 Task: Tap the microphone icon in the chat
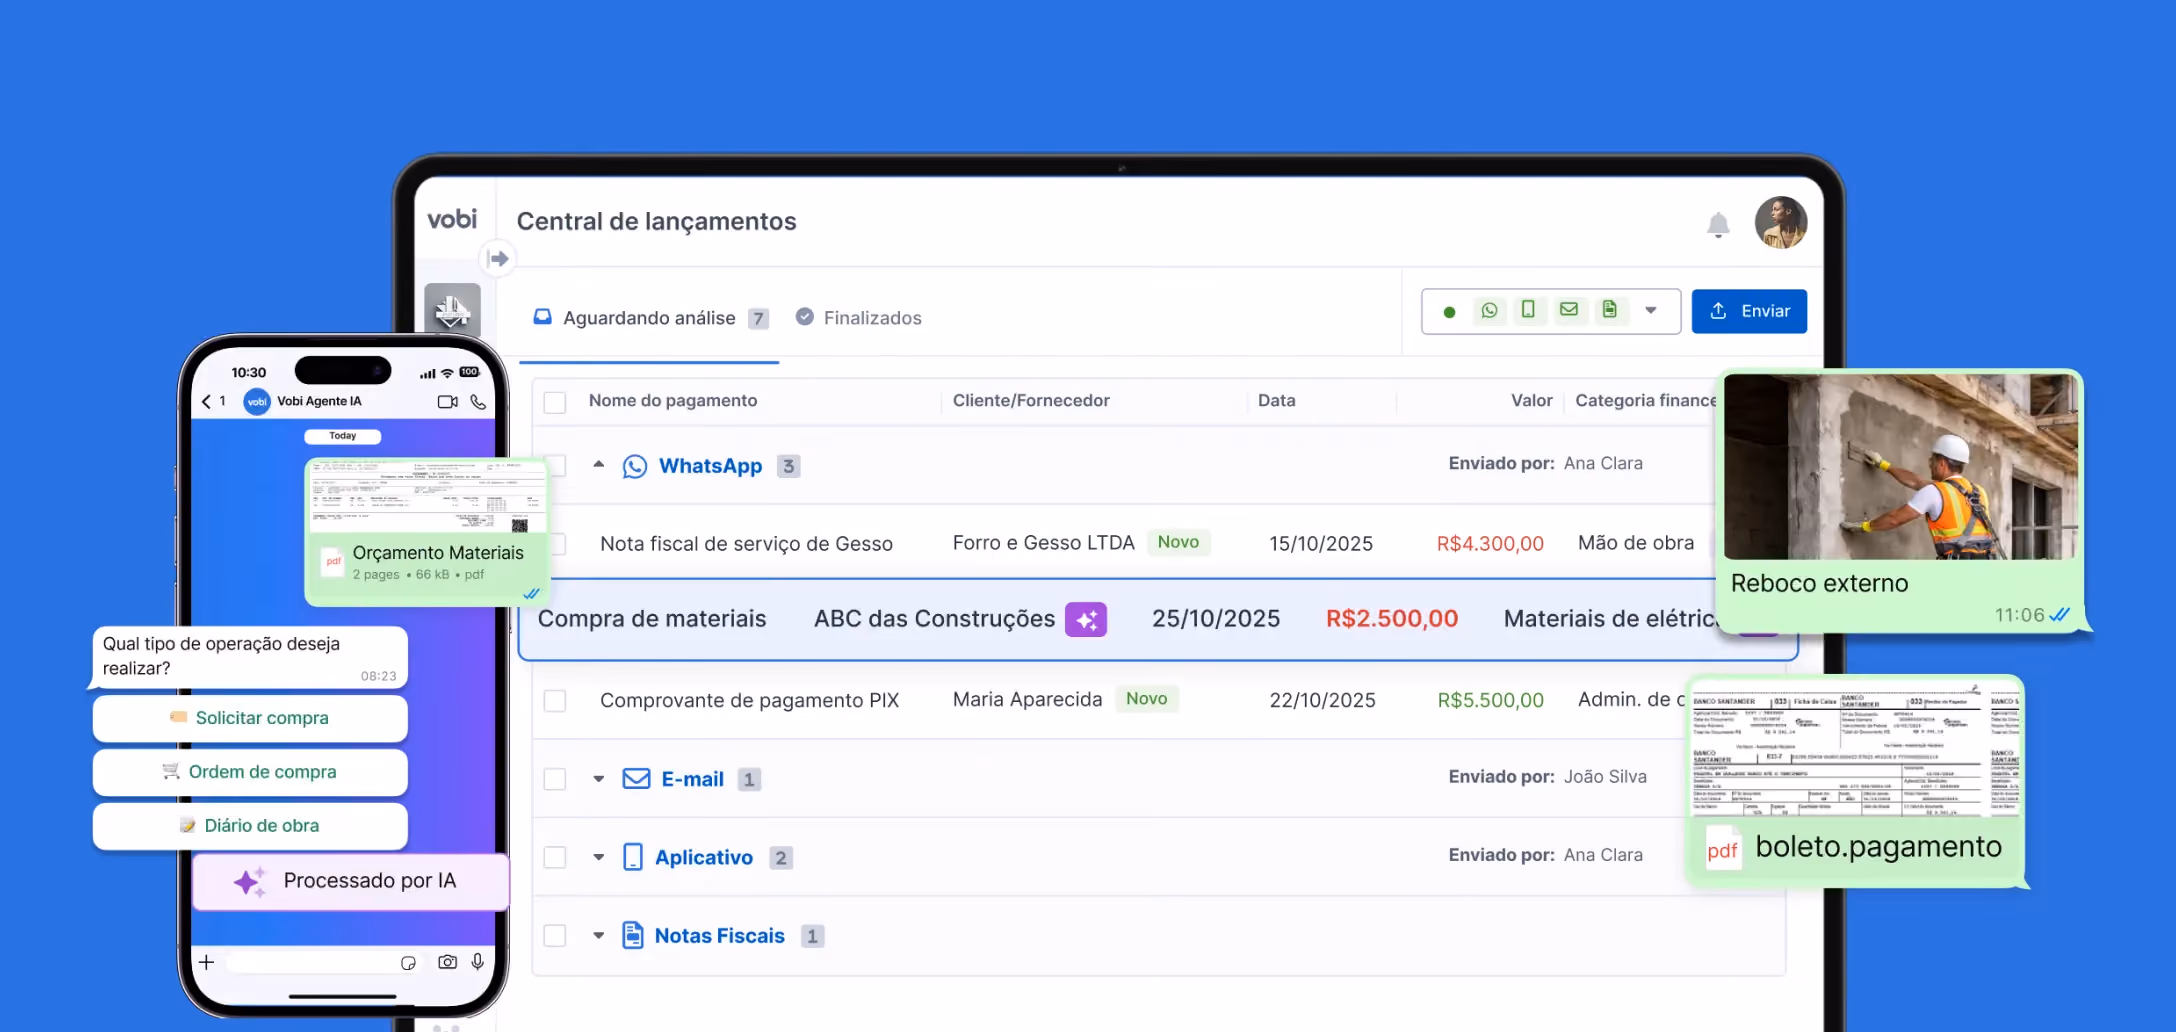(x=478, y=962)
